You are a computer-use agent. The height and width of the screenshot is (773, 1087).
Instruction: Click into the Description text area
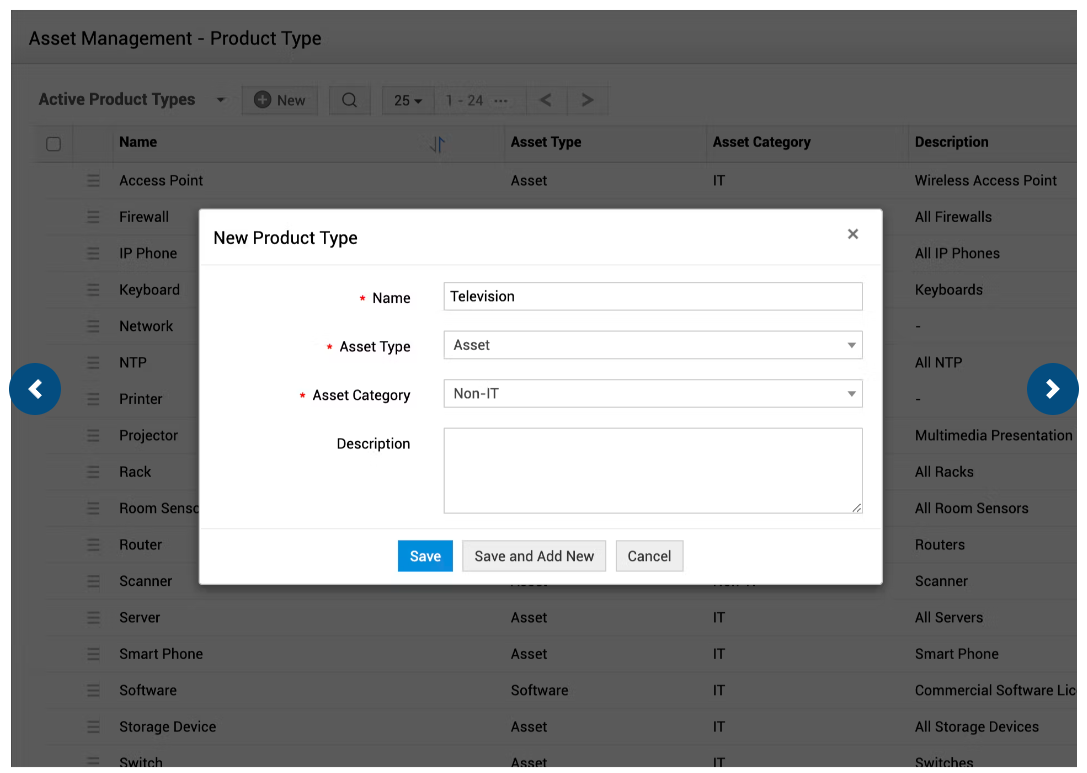[652, 471]
